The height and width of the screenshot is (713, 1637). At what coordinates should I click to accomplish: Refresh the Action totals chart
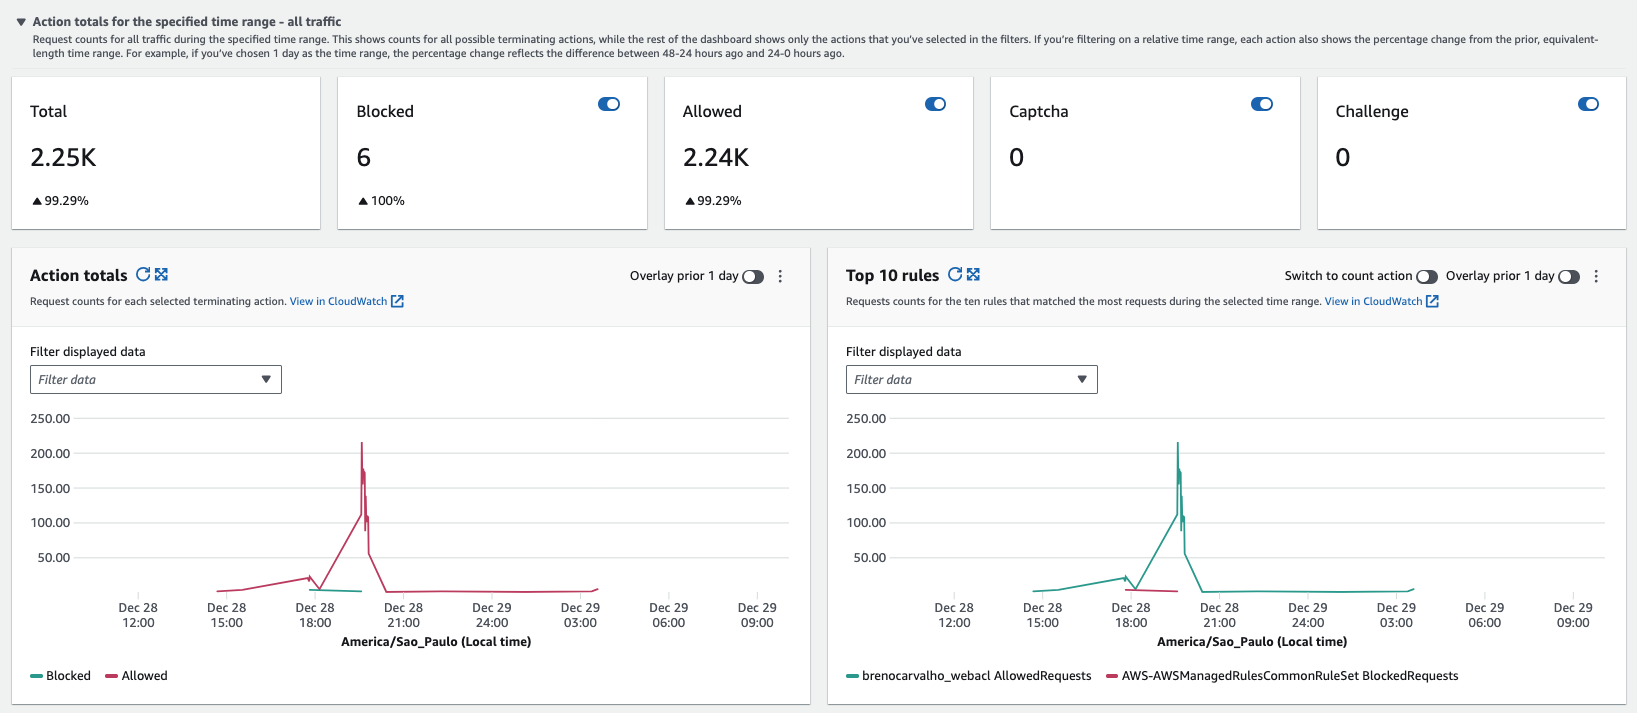(143, 274)
